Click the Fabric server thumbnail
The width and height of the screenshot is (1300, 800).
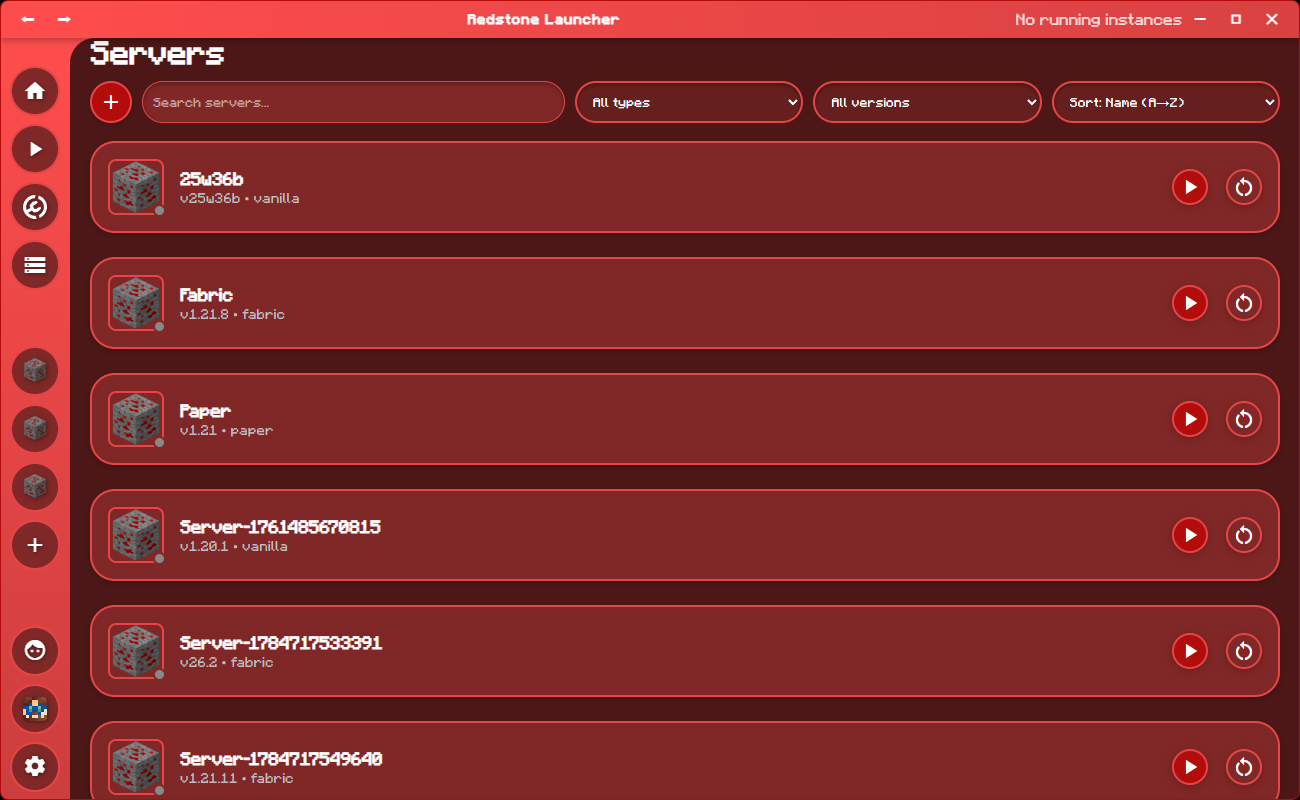[136, 303]
